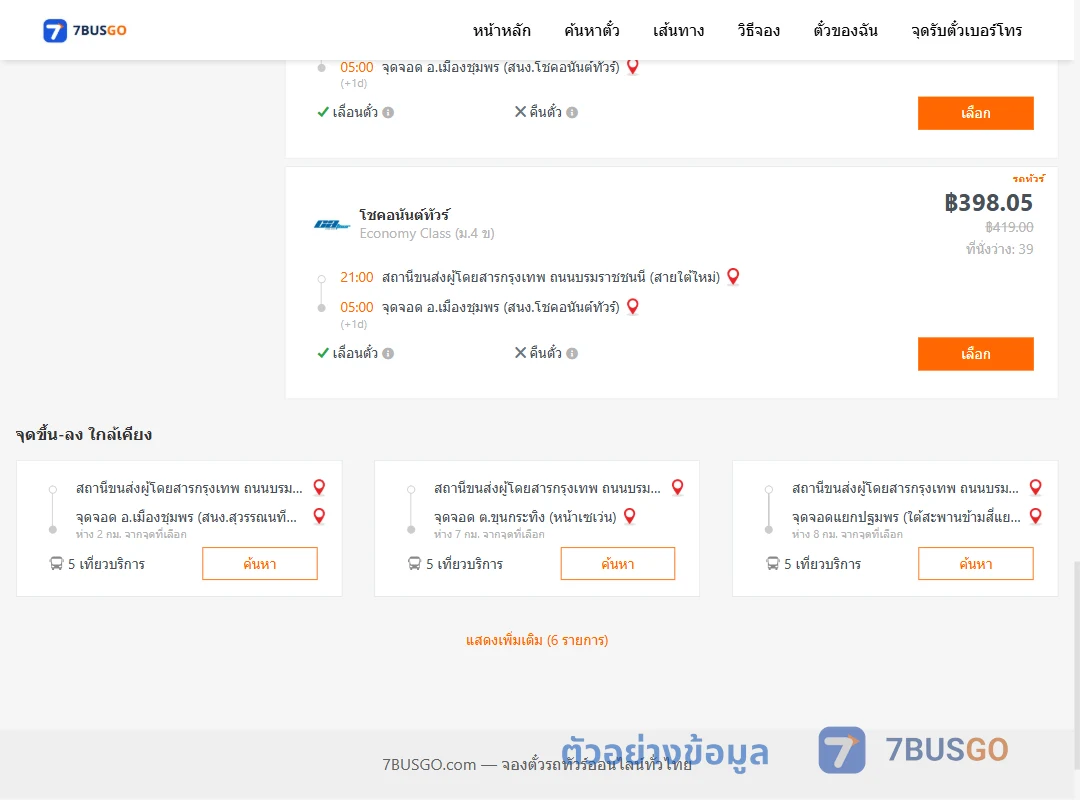Show info icon next to first card's คืนตั๋ว
This screenshot has width=1080, height=800.
(x=572, y=112)
